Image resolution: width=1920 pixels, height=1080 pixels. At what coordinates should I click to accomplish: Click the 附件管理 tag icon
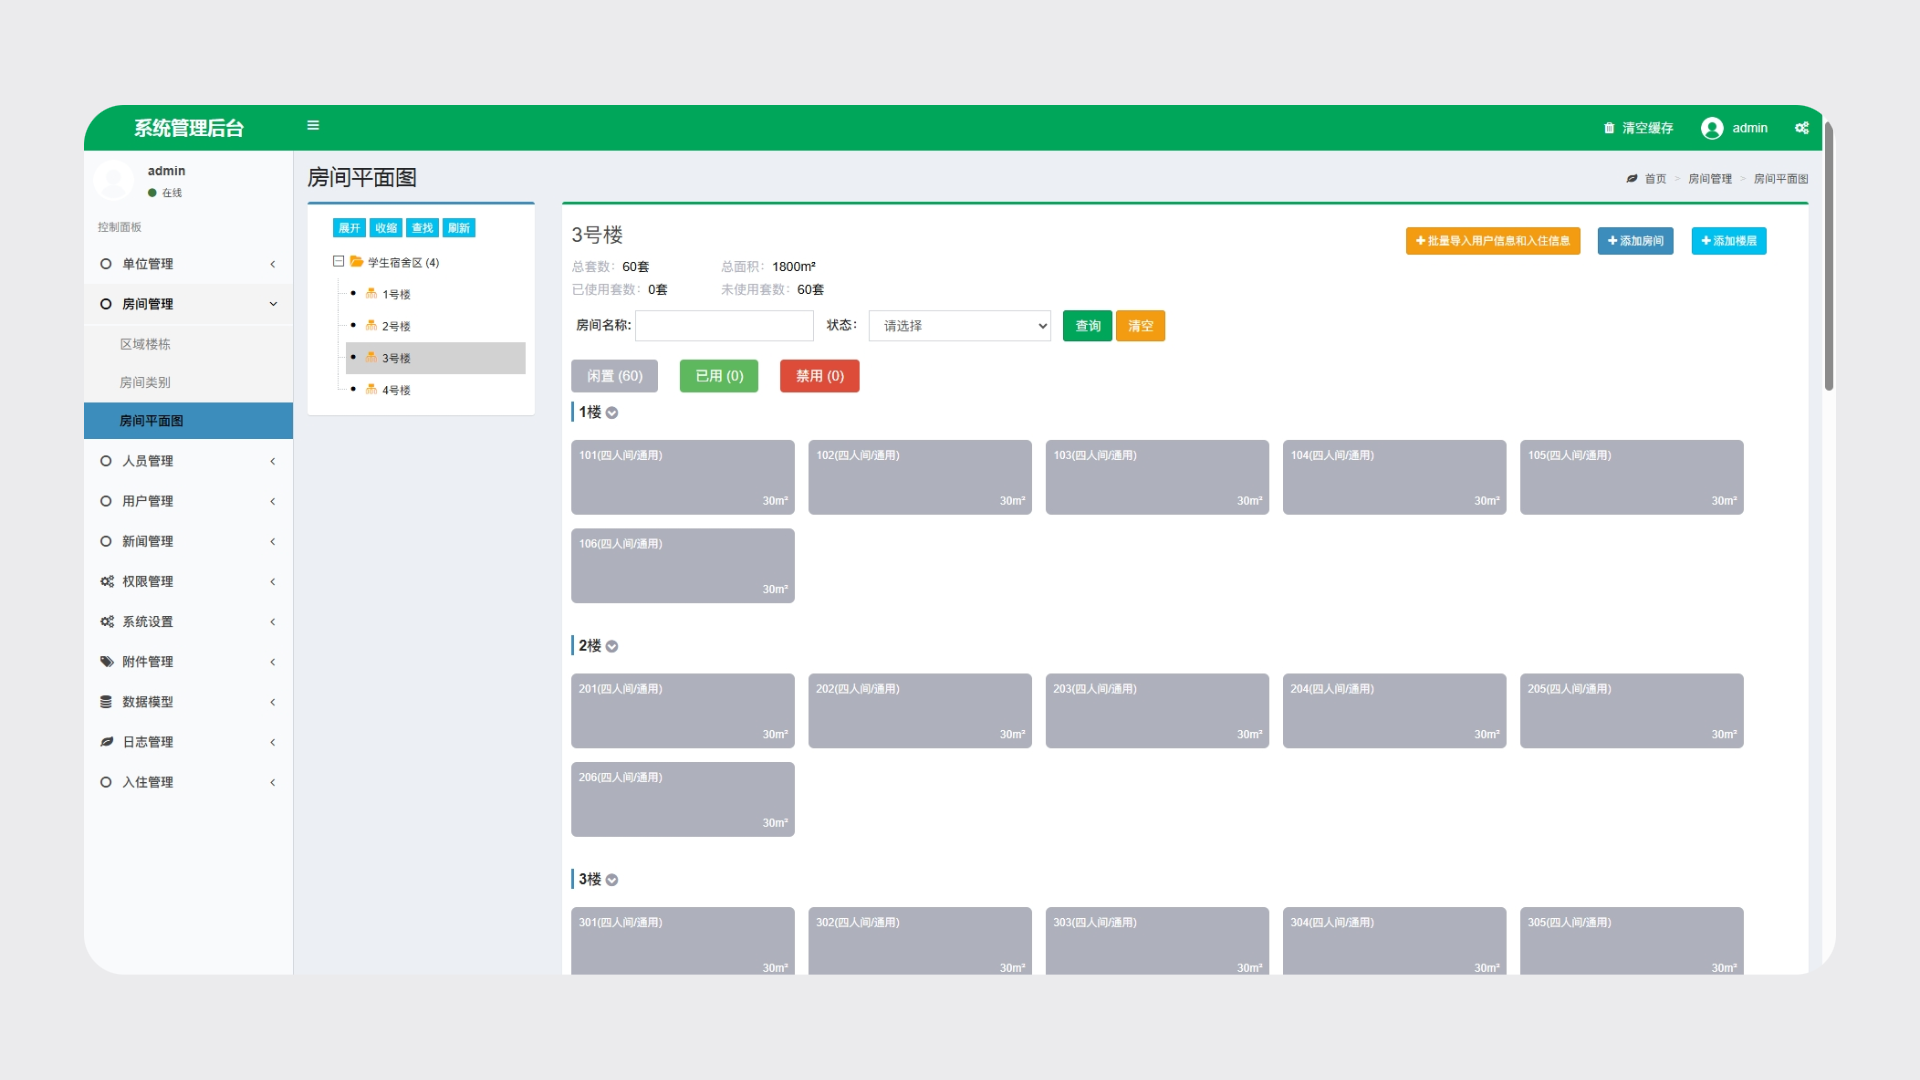[107, 661]
